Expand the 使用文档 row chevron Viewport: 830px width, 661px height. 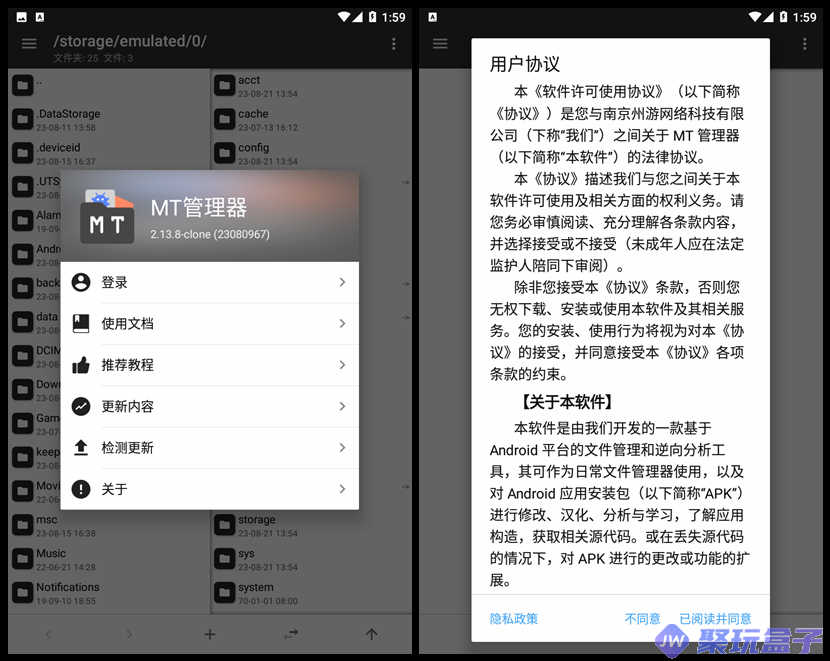(342, 323)
